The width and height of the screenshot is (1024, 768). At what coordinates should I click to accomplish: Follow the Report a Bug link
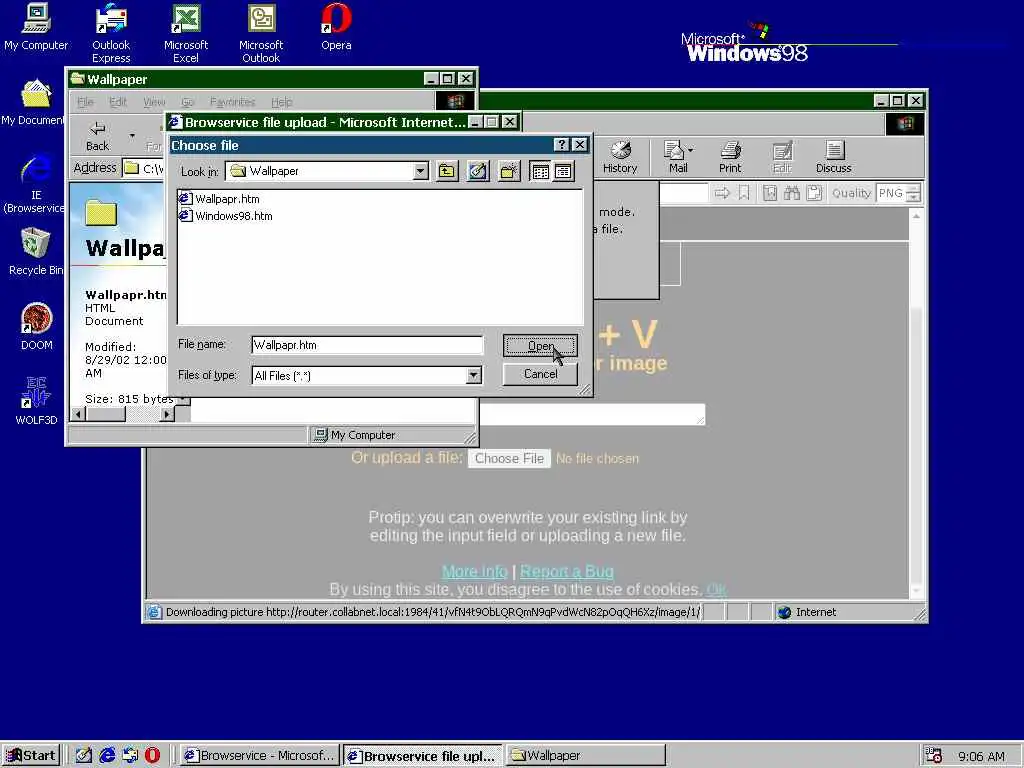tap(567, 571)
